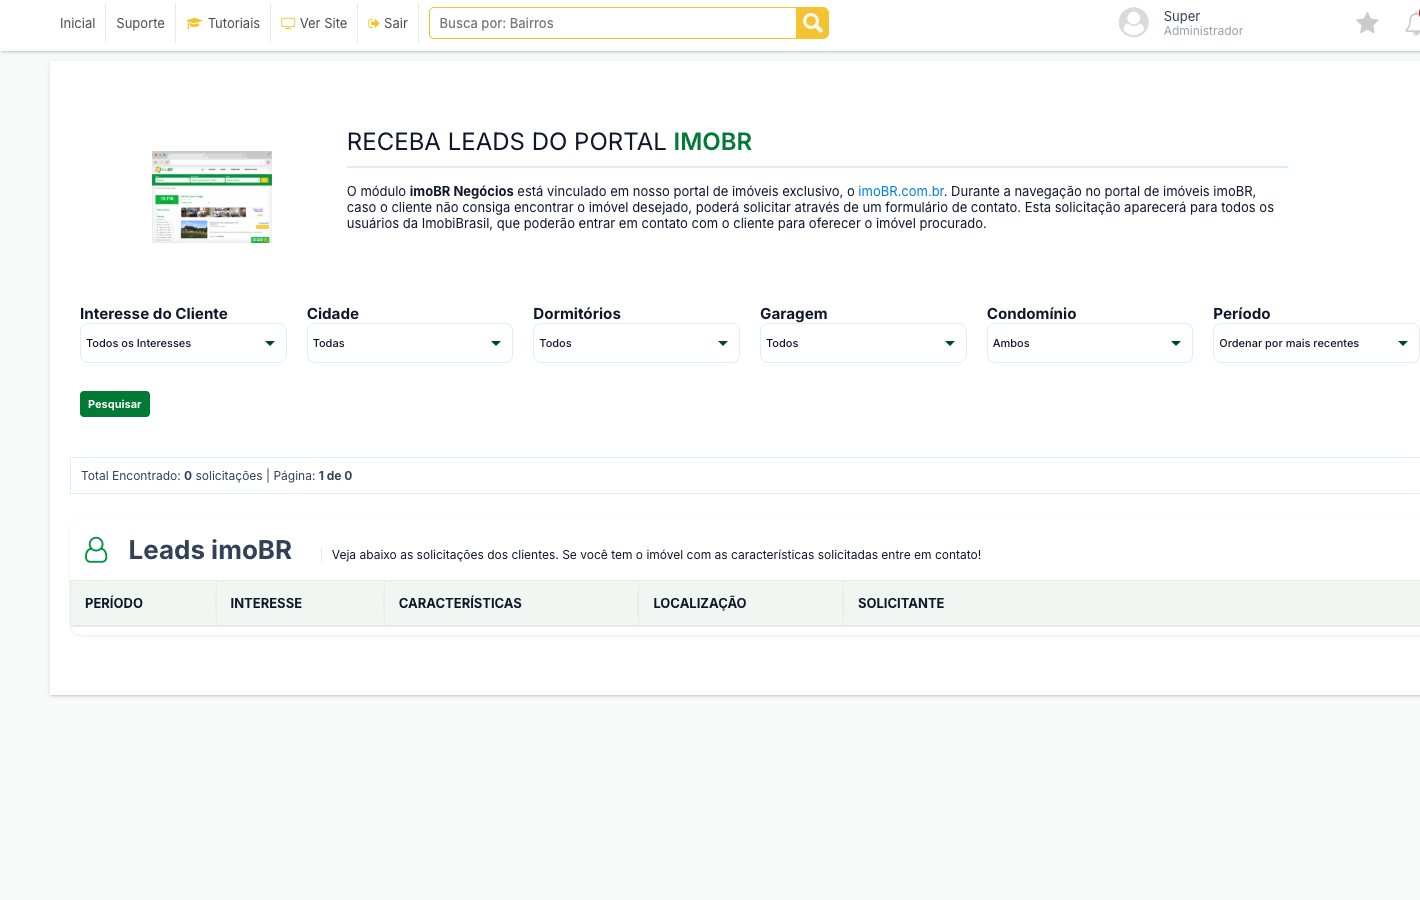Click the Leads imoBR heading

[x=210, y=550]
